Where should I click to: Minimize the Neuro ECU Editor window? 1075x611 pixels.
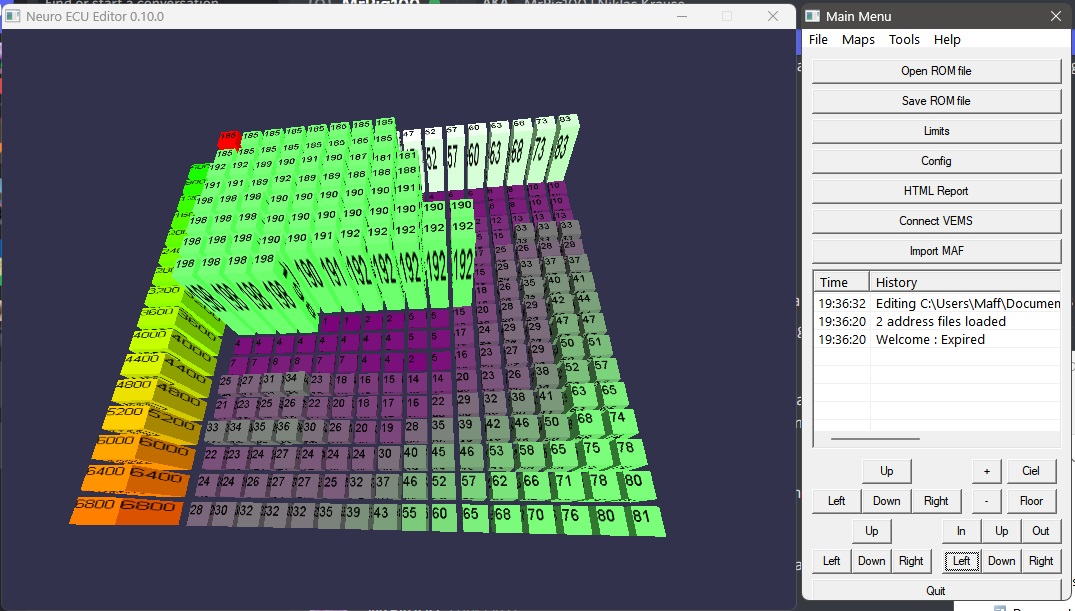[x=681, y=16]
